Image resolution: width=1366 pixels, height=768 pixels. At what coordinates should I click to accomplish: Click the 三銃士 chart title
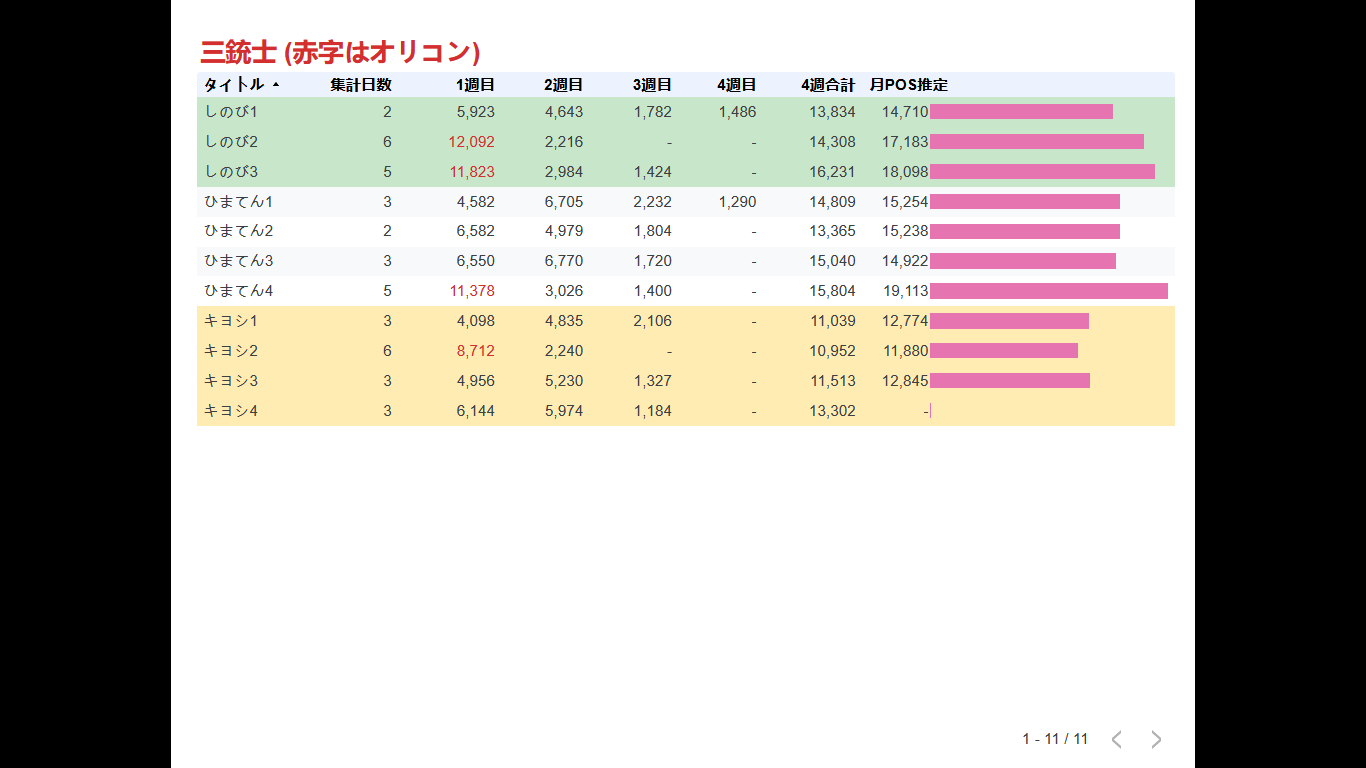[x=340, y=52]
